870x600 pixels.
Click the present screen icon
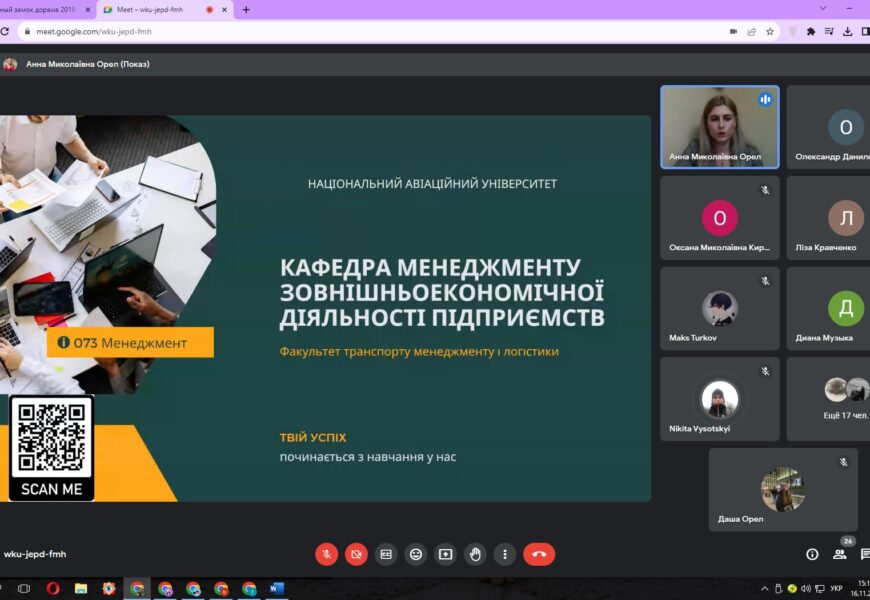(x=446, y=554)
